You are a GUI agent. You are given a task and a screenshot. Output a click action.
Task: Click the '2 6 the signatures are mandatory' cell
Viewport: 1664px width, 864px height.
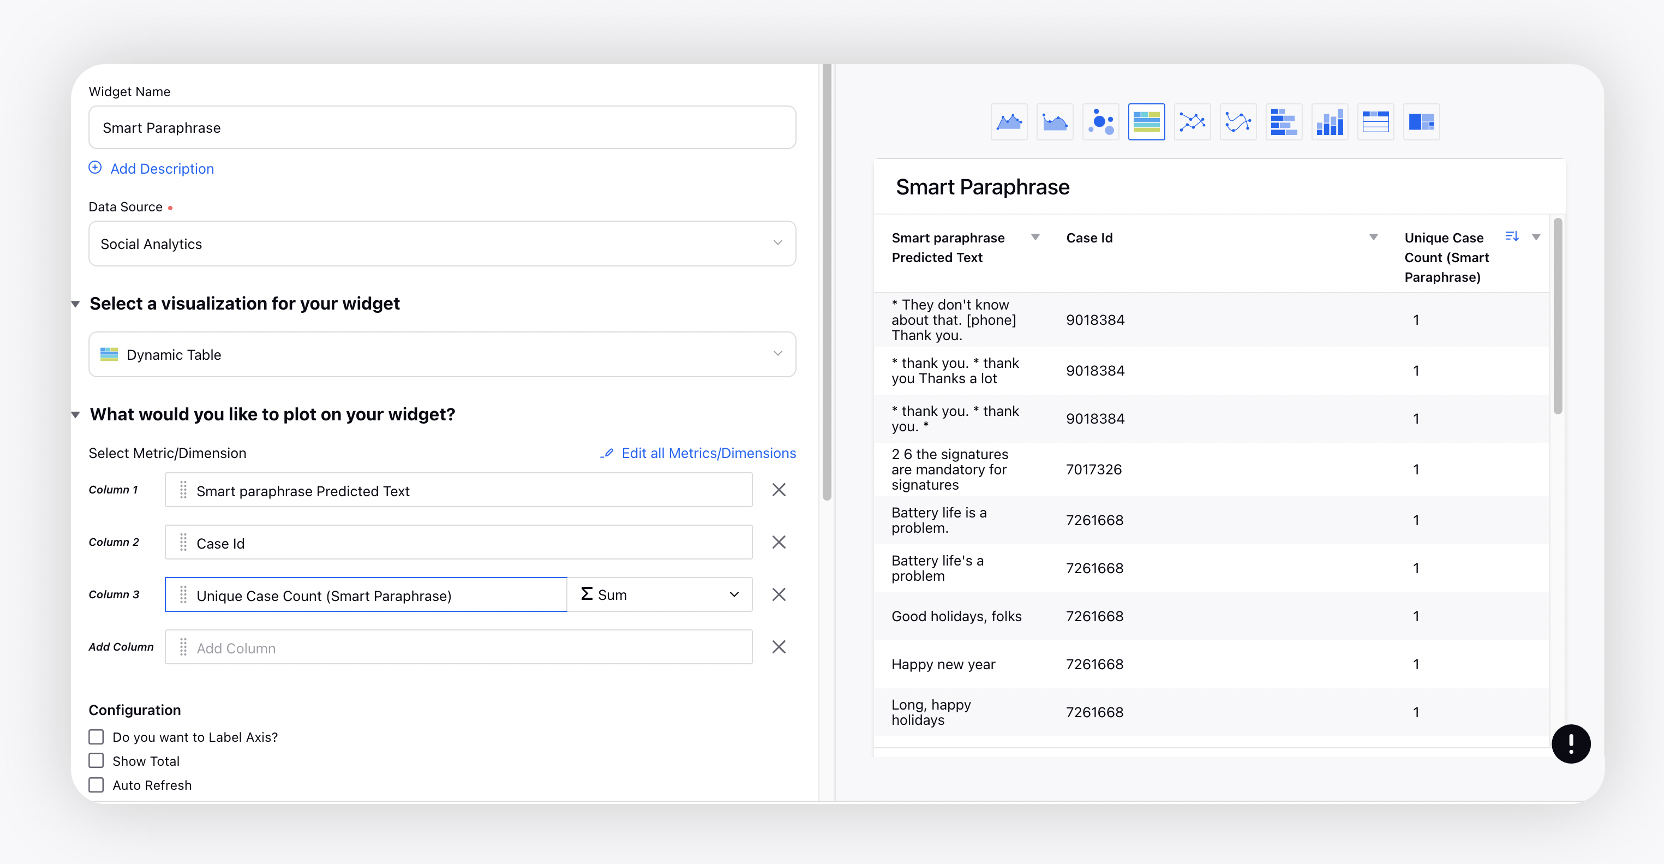(x=949, y=470)
